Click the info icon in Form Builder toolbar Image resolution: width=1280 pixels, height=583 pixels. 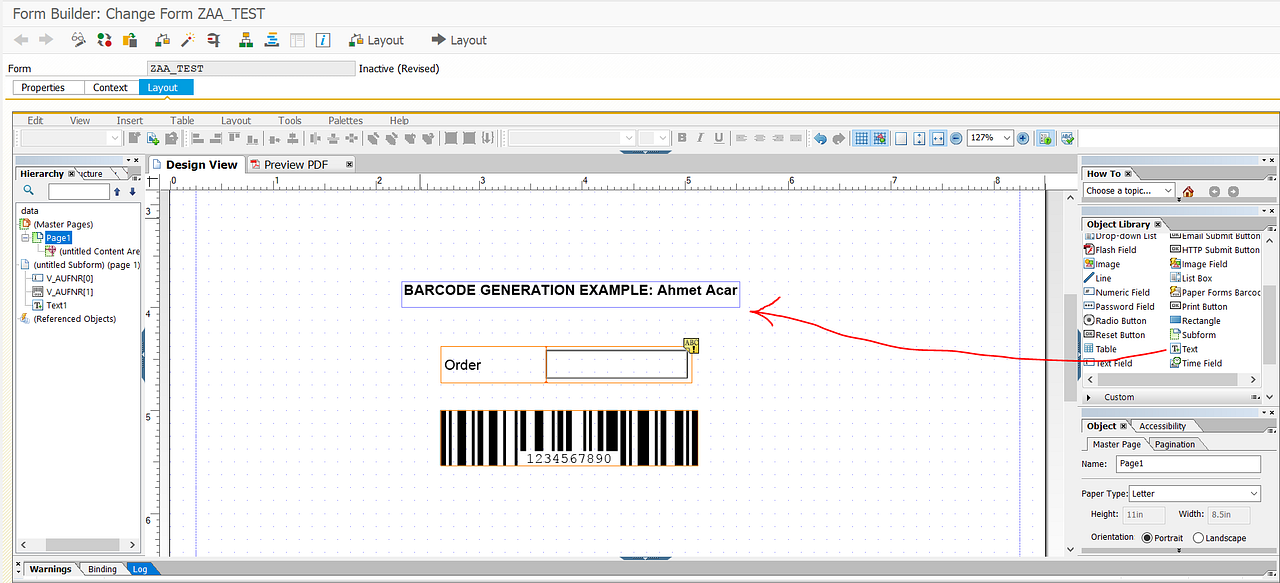click(x=322, y=39)
